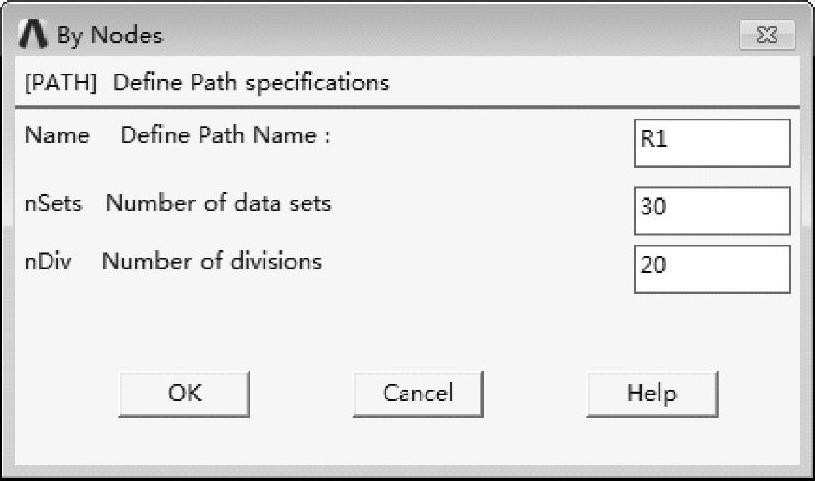Click into the Number of divisions field
This screenshot has width=815, height=481.
click(711, 268)
